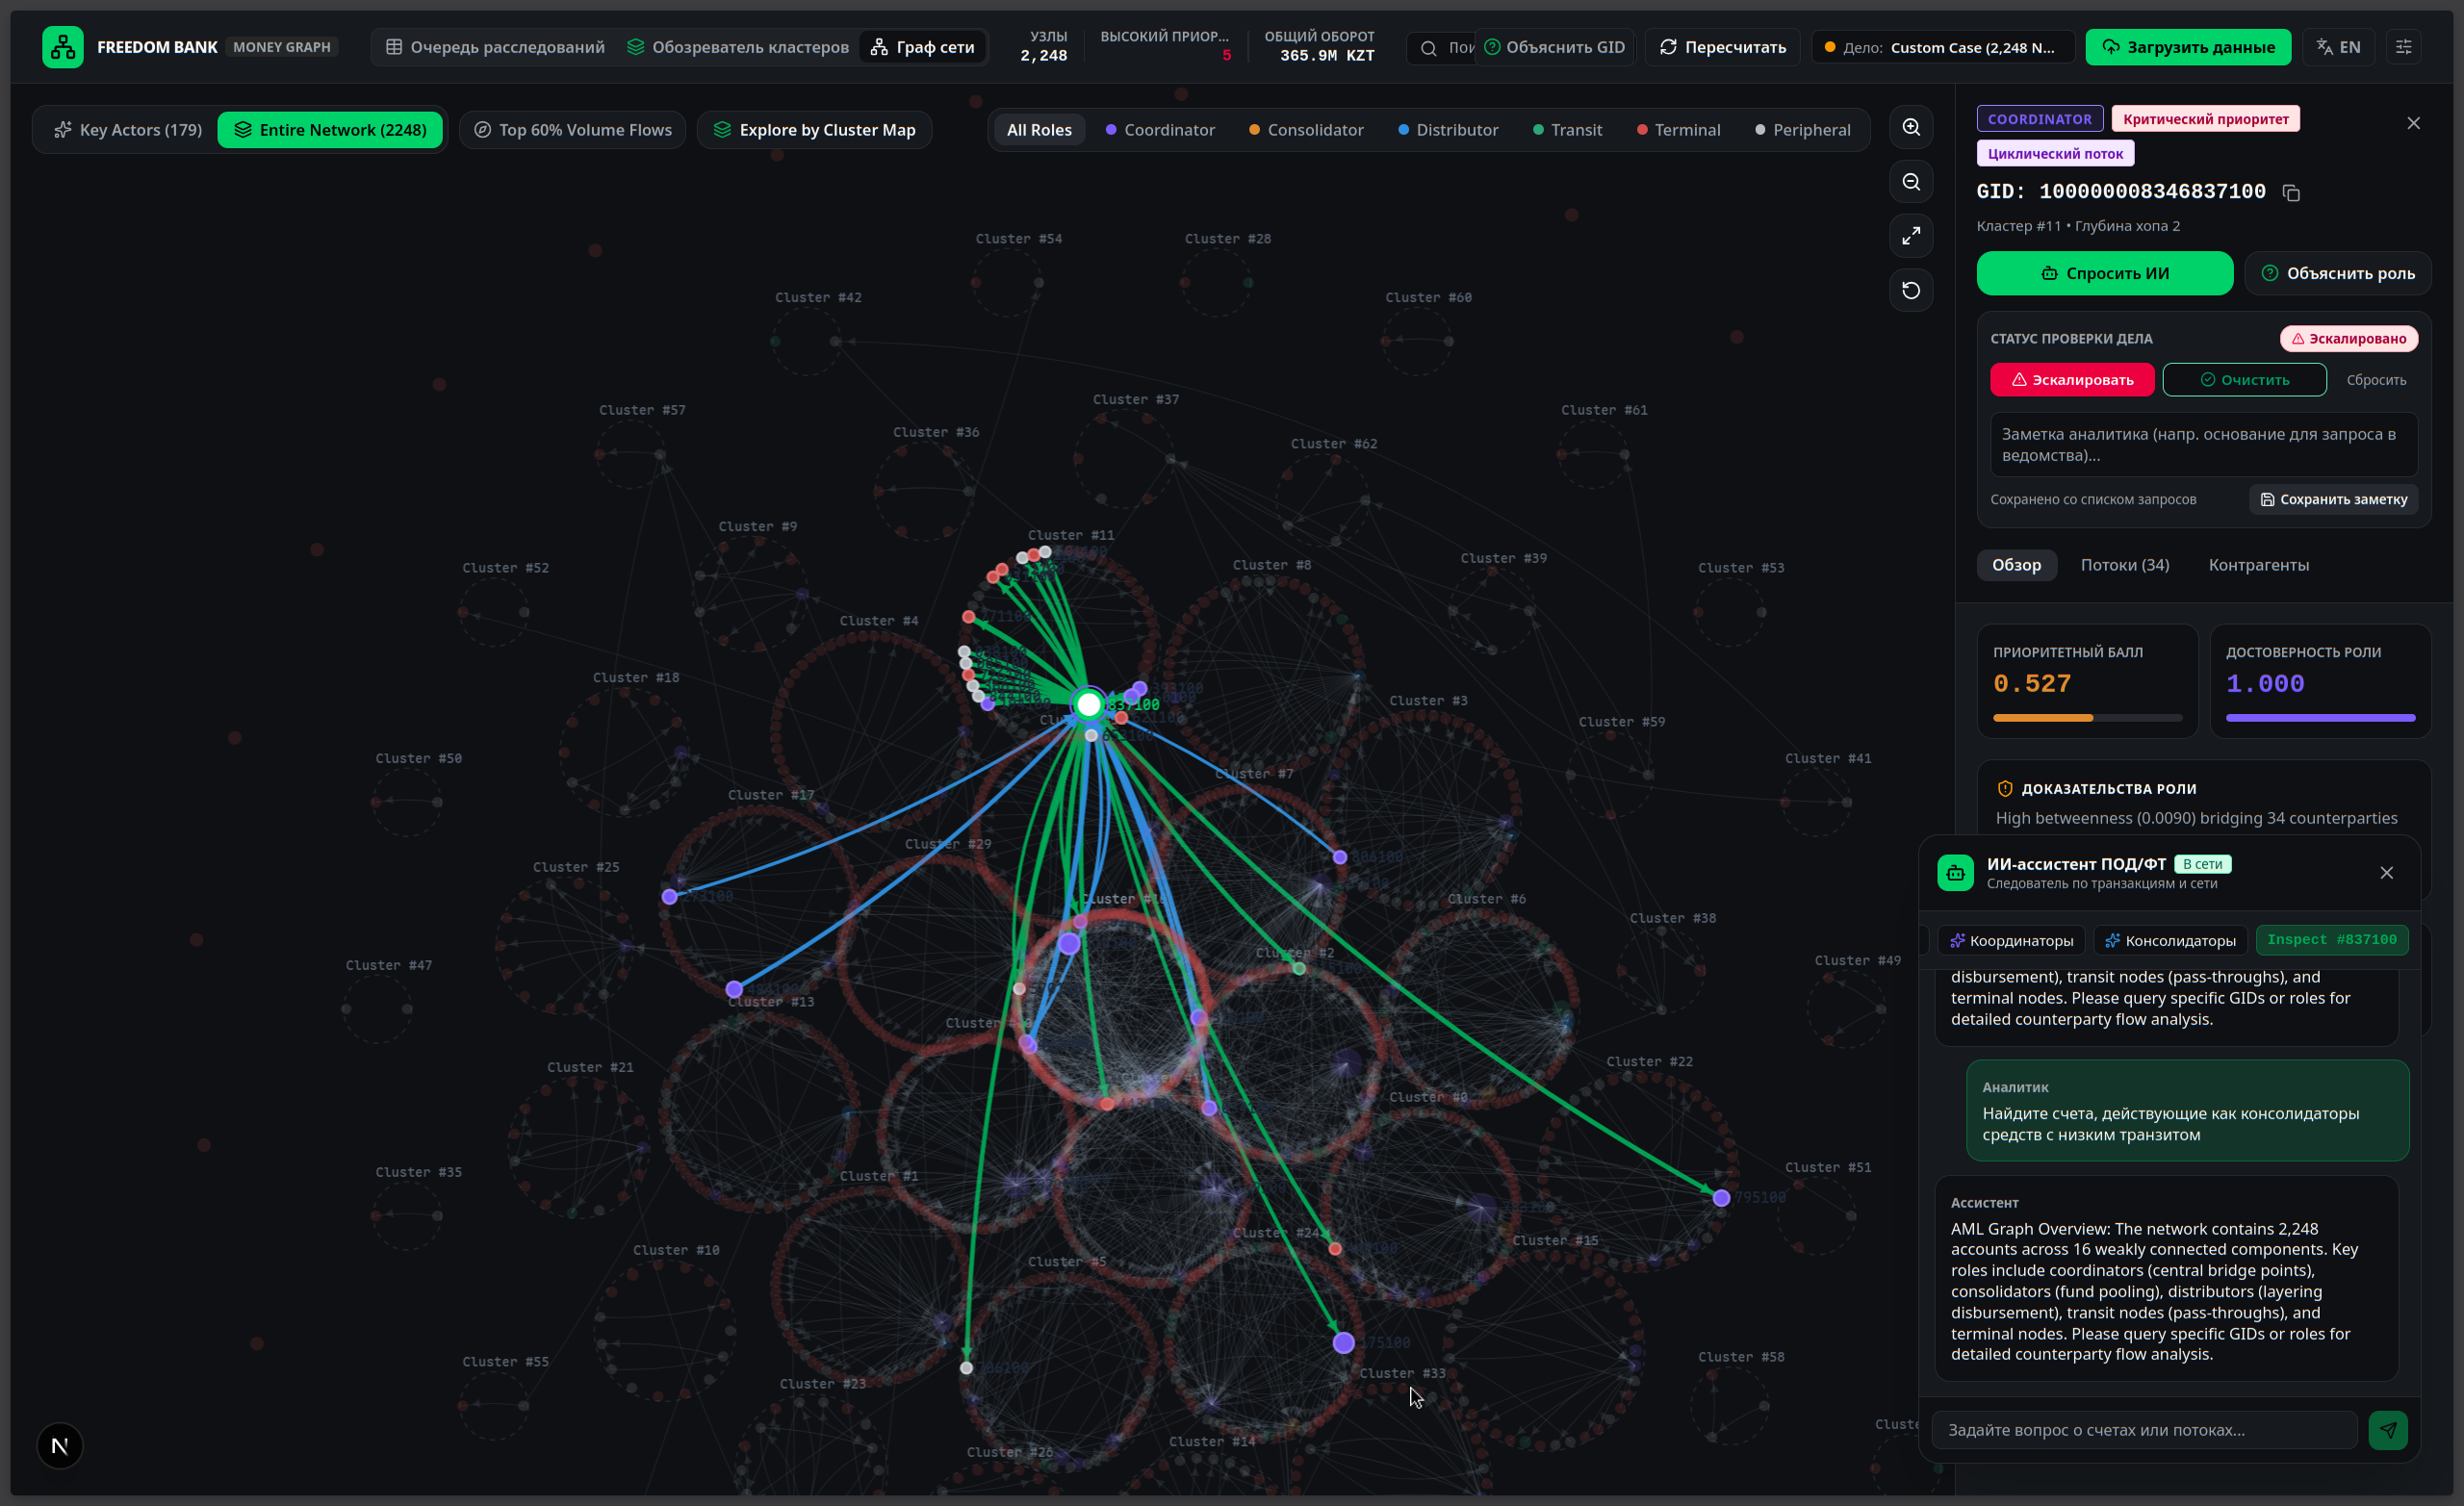This screenshot has height=1506, width=2464.
Task: Filter by Peripheral role
Action: pyautogui.click(x=1803, y=130)
